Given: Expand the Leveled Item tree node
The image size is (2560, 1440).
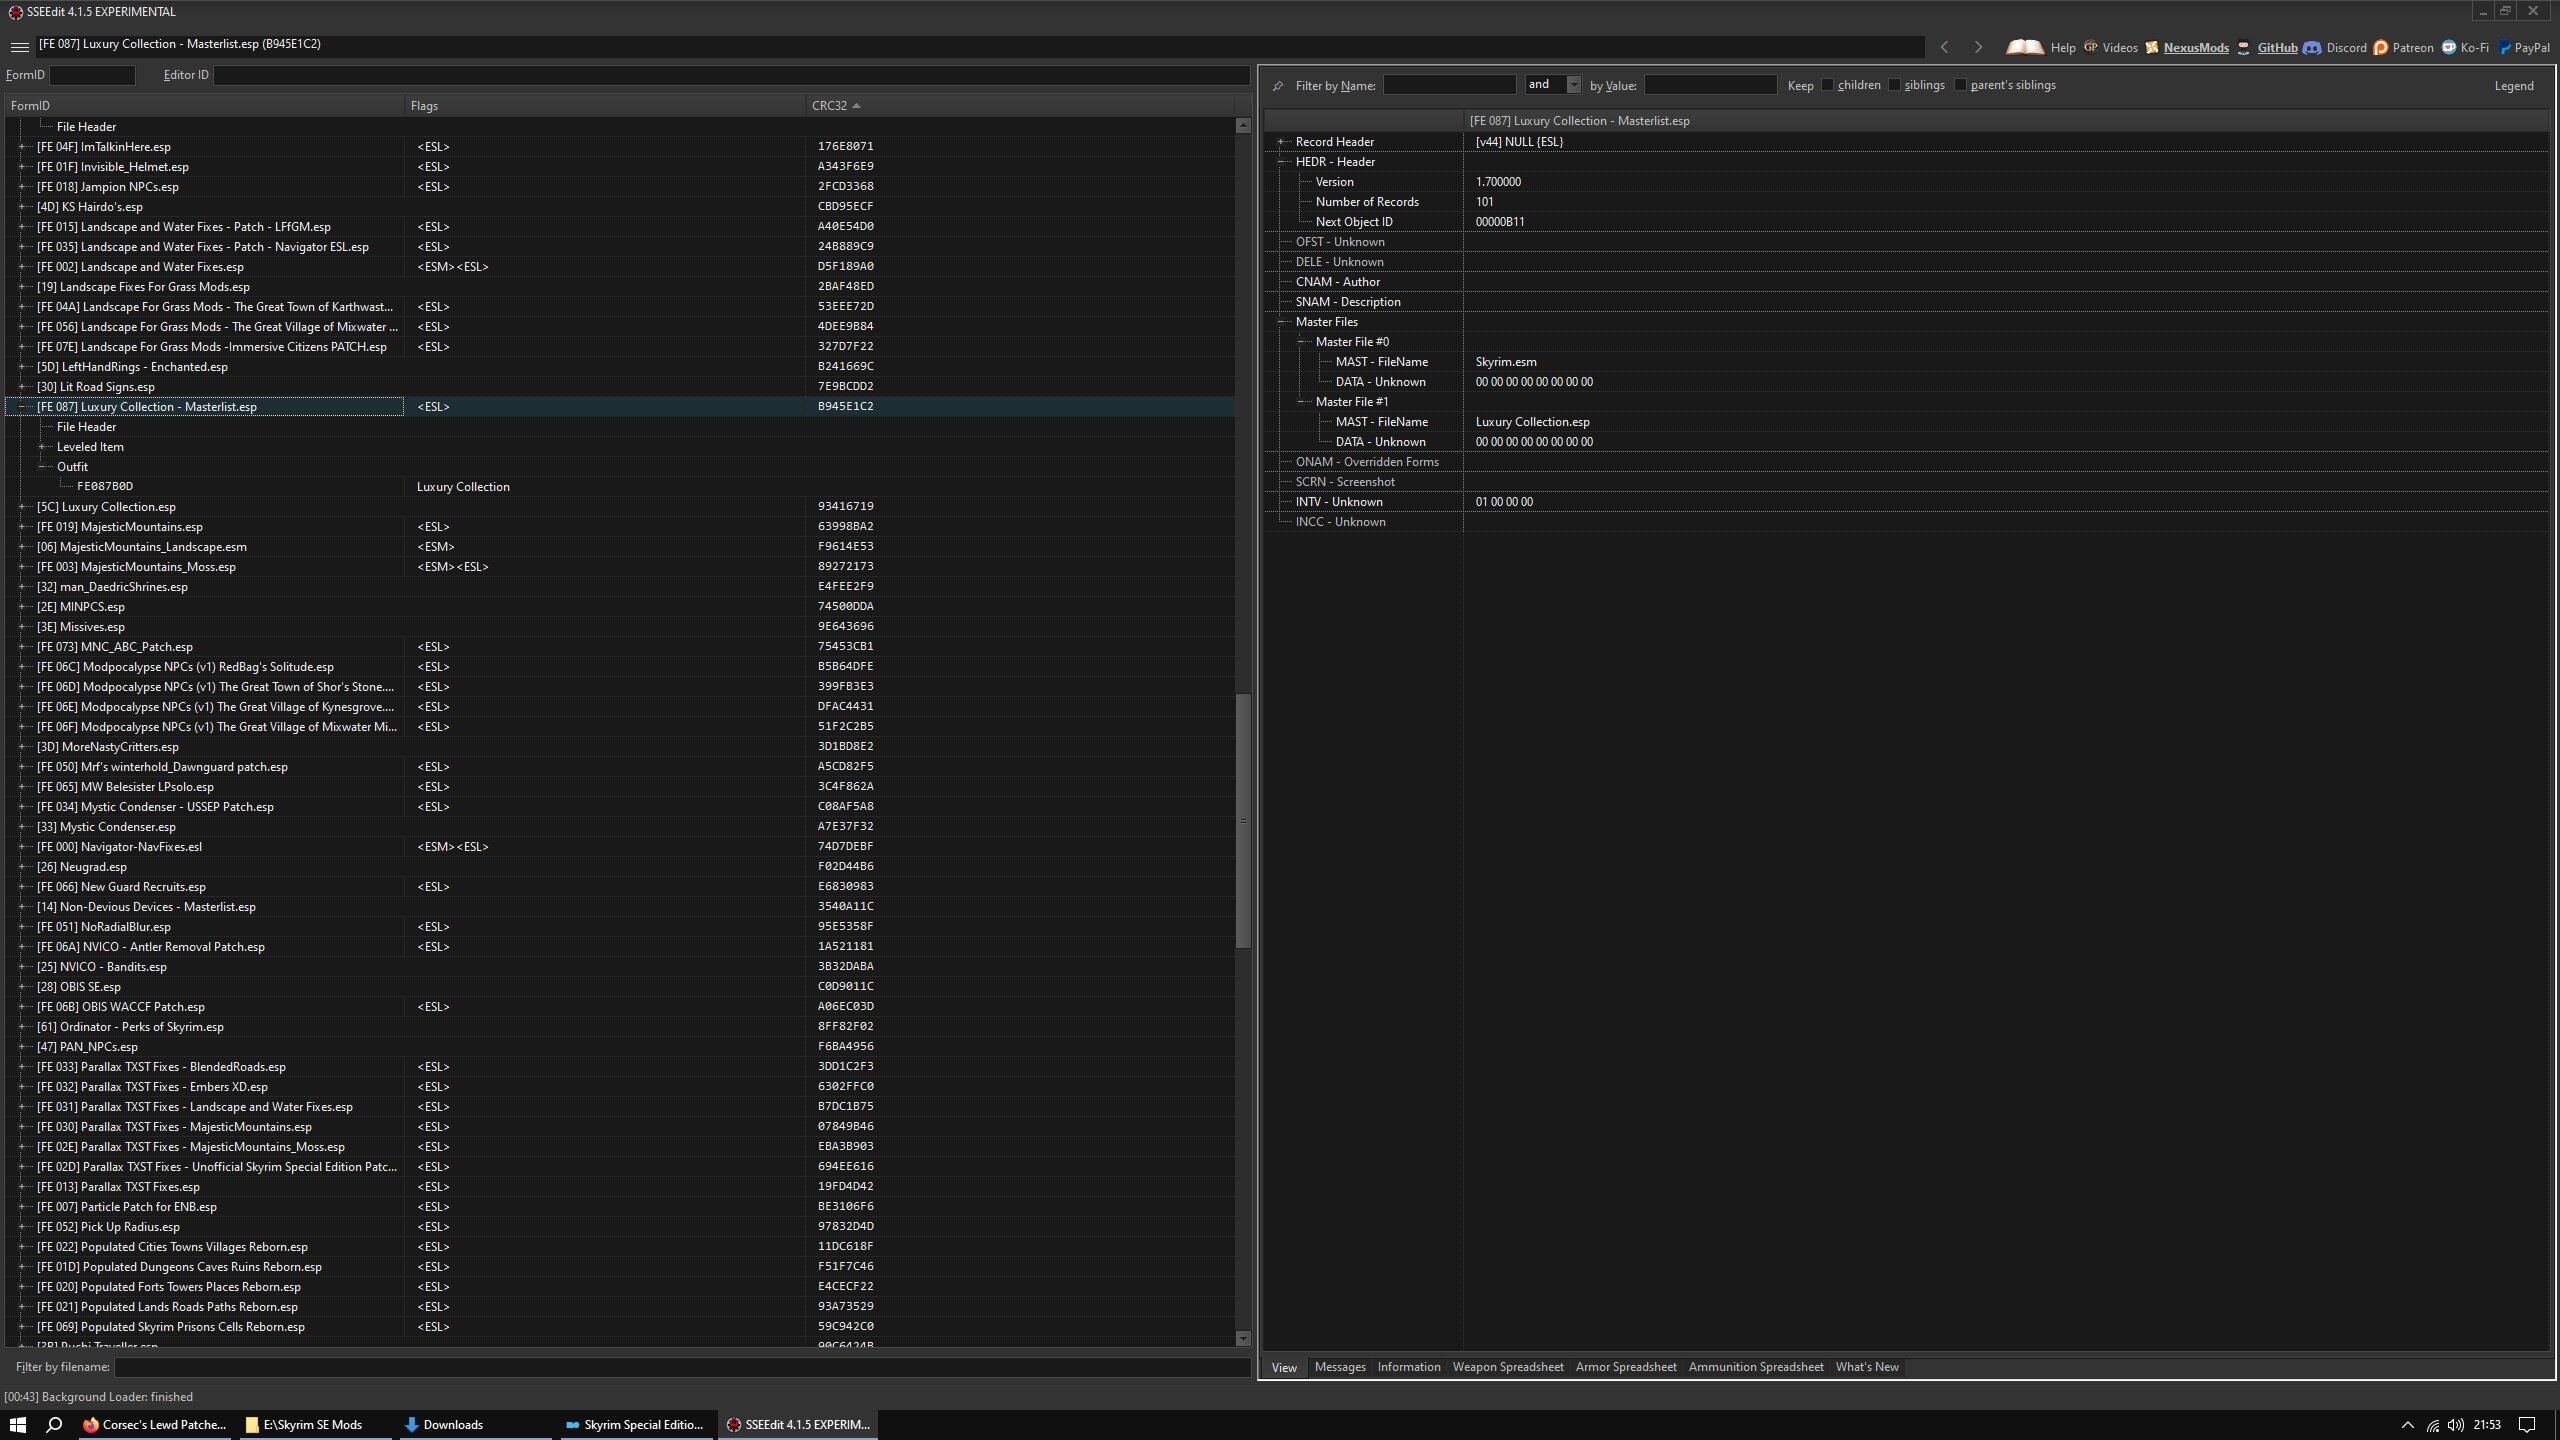Looking at the screenshot, I should pos(42,447).
